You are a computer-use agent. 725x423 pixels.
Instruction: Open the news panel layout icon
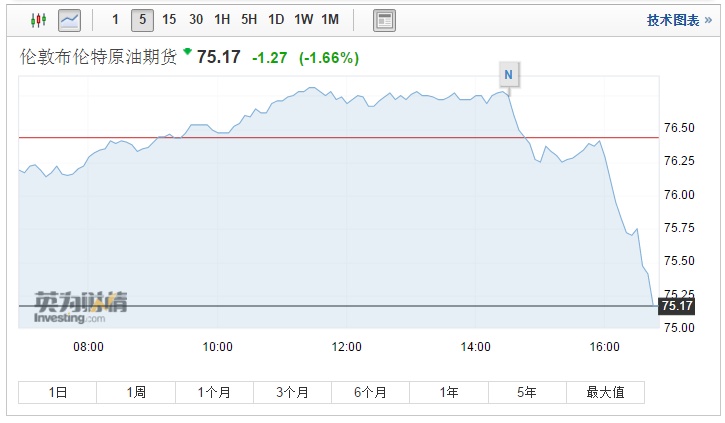(383, 20)
